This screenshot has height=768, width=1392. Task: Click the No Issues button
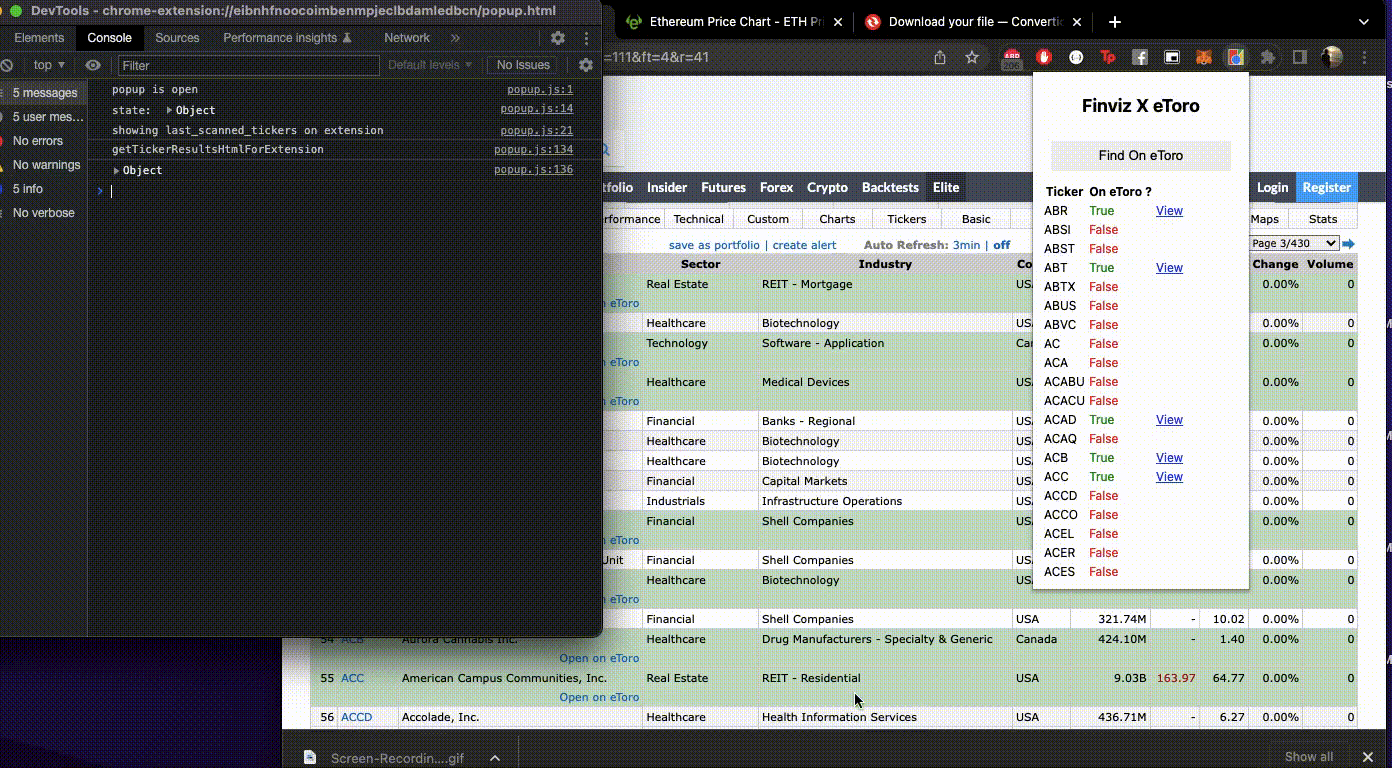point(524,65)
